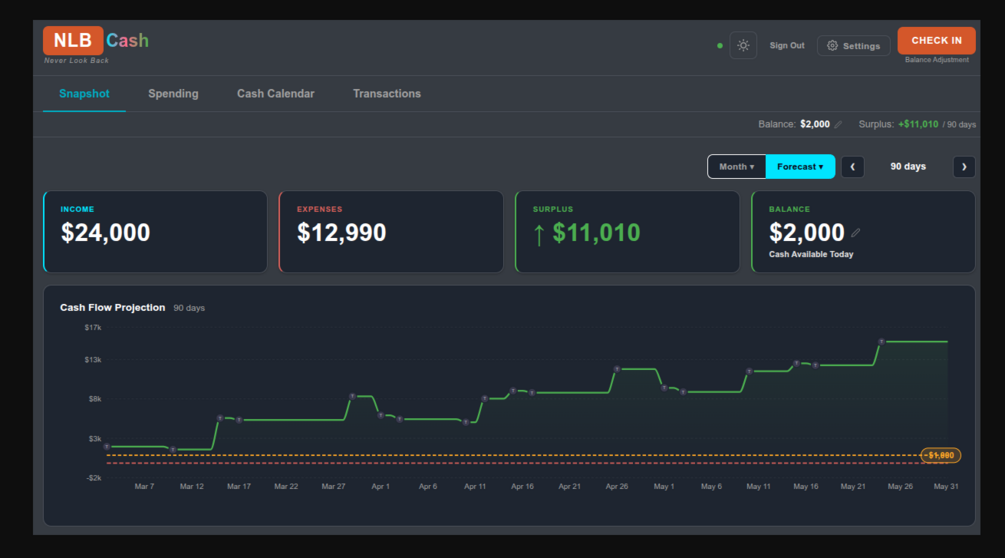Viewport: 1005px width, 558px height.
Task: Click the green surplus up arrow
Action: pos(539,234)
